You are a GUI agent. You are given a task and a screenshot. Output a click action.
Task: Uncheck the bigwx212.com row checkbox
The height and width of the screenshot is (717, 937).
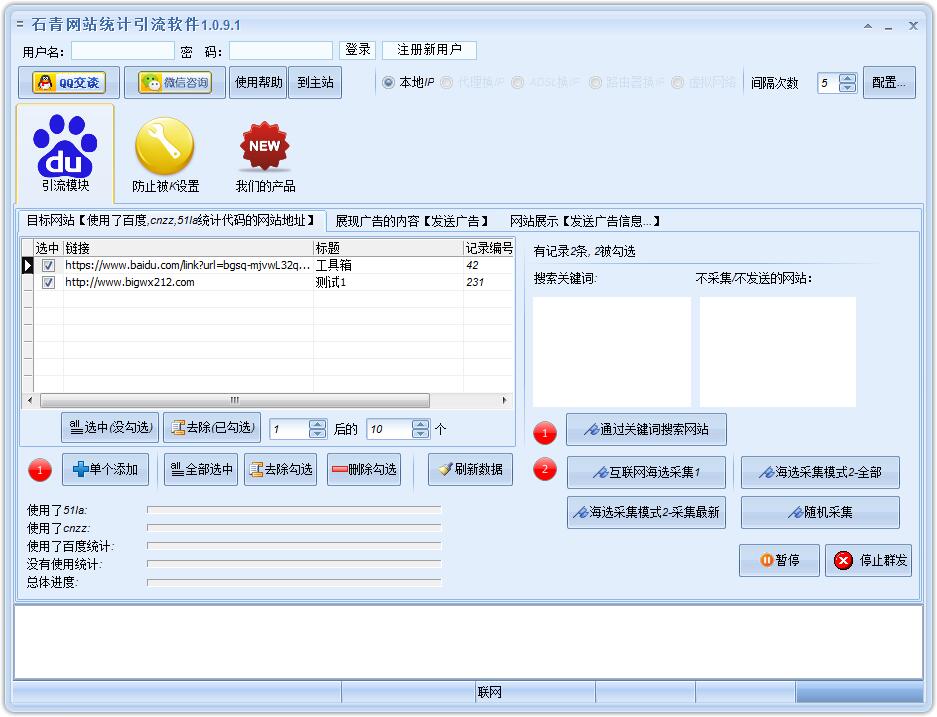[48, 283]
